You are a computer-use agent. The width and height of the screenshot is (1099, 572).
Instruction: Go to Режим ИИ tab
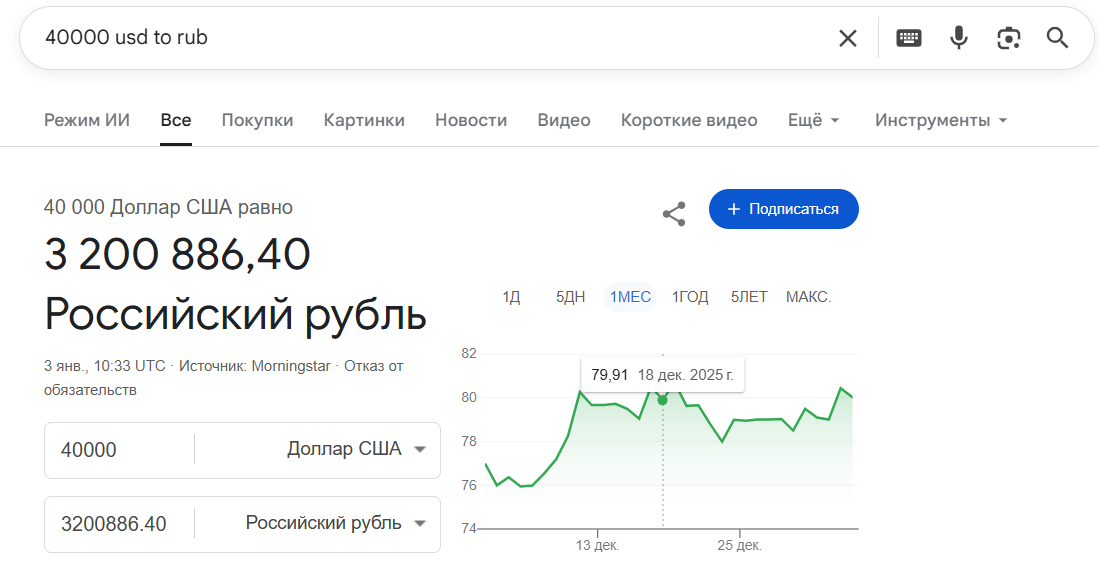87,120
